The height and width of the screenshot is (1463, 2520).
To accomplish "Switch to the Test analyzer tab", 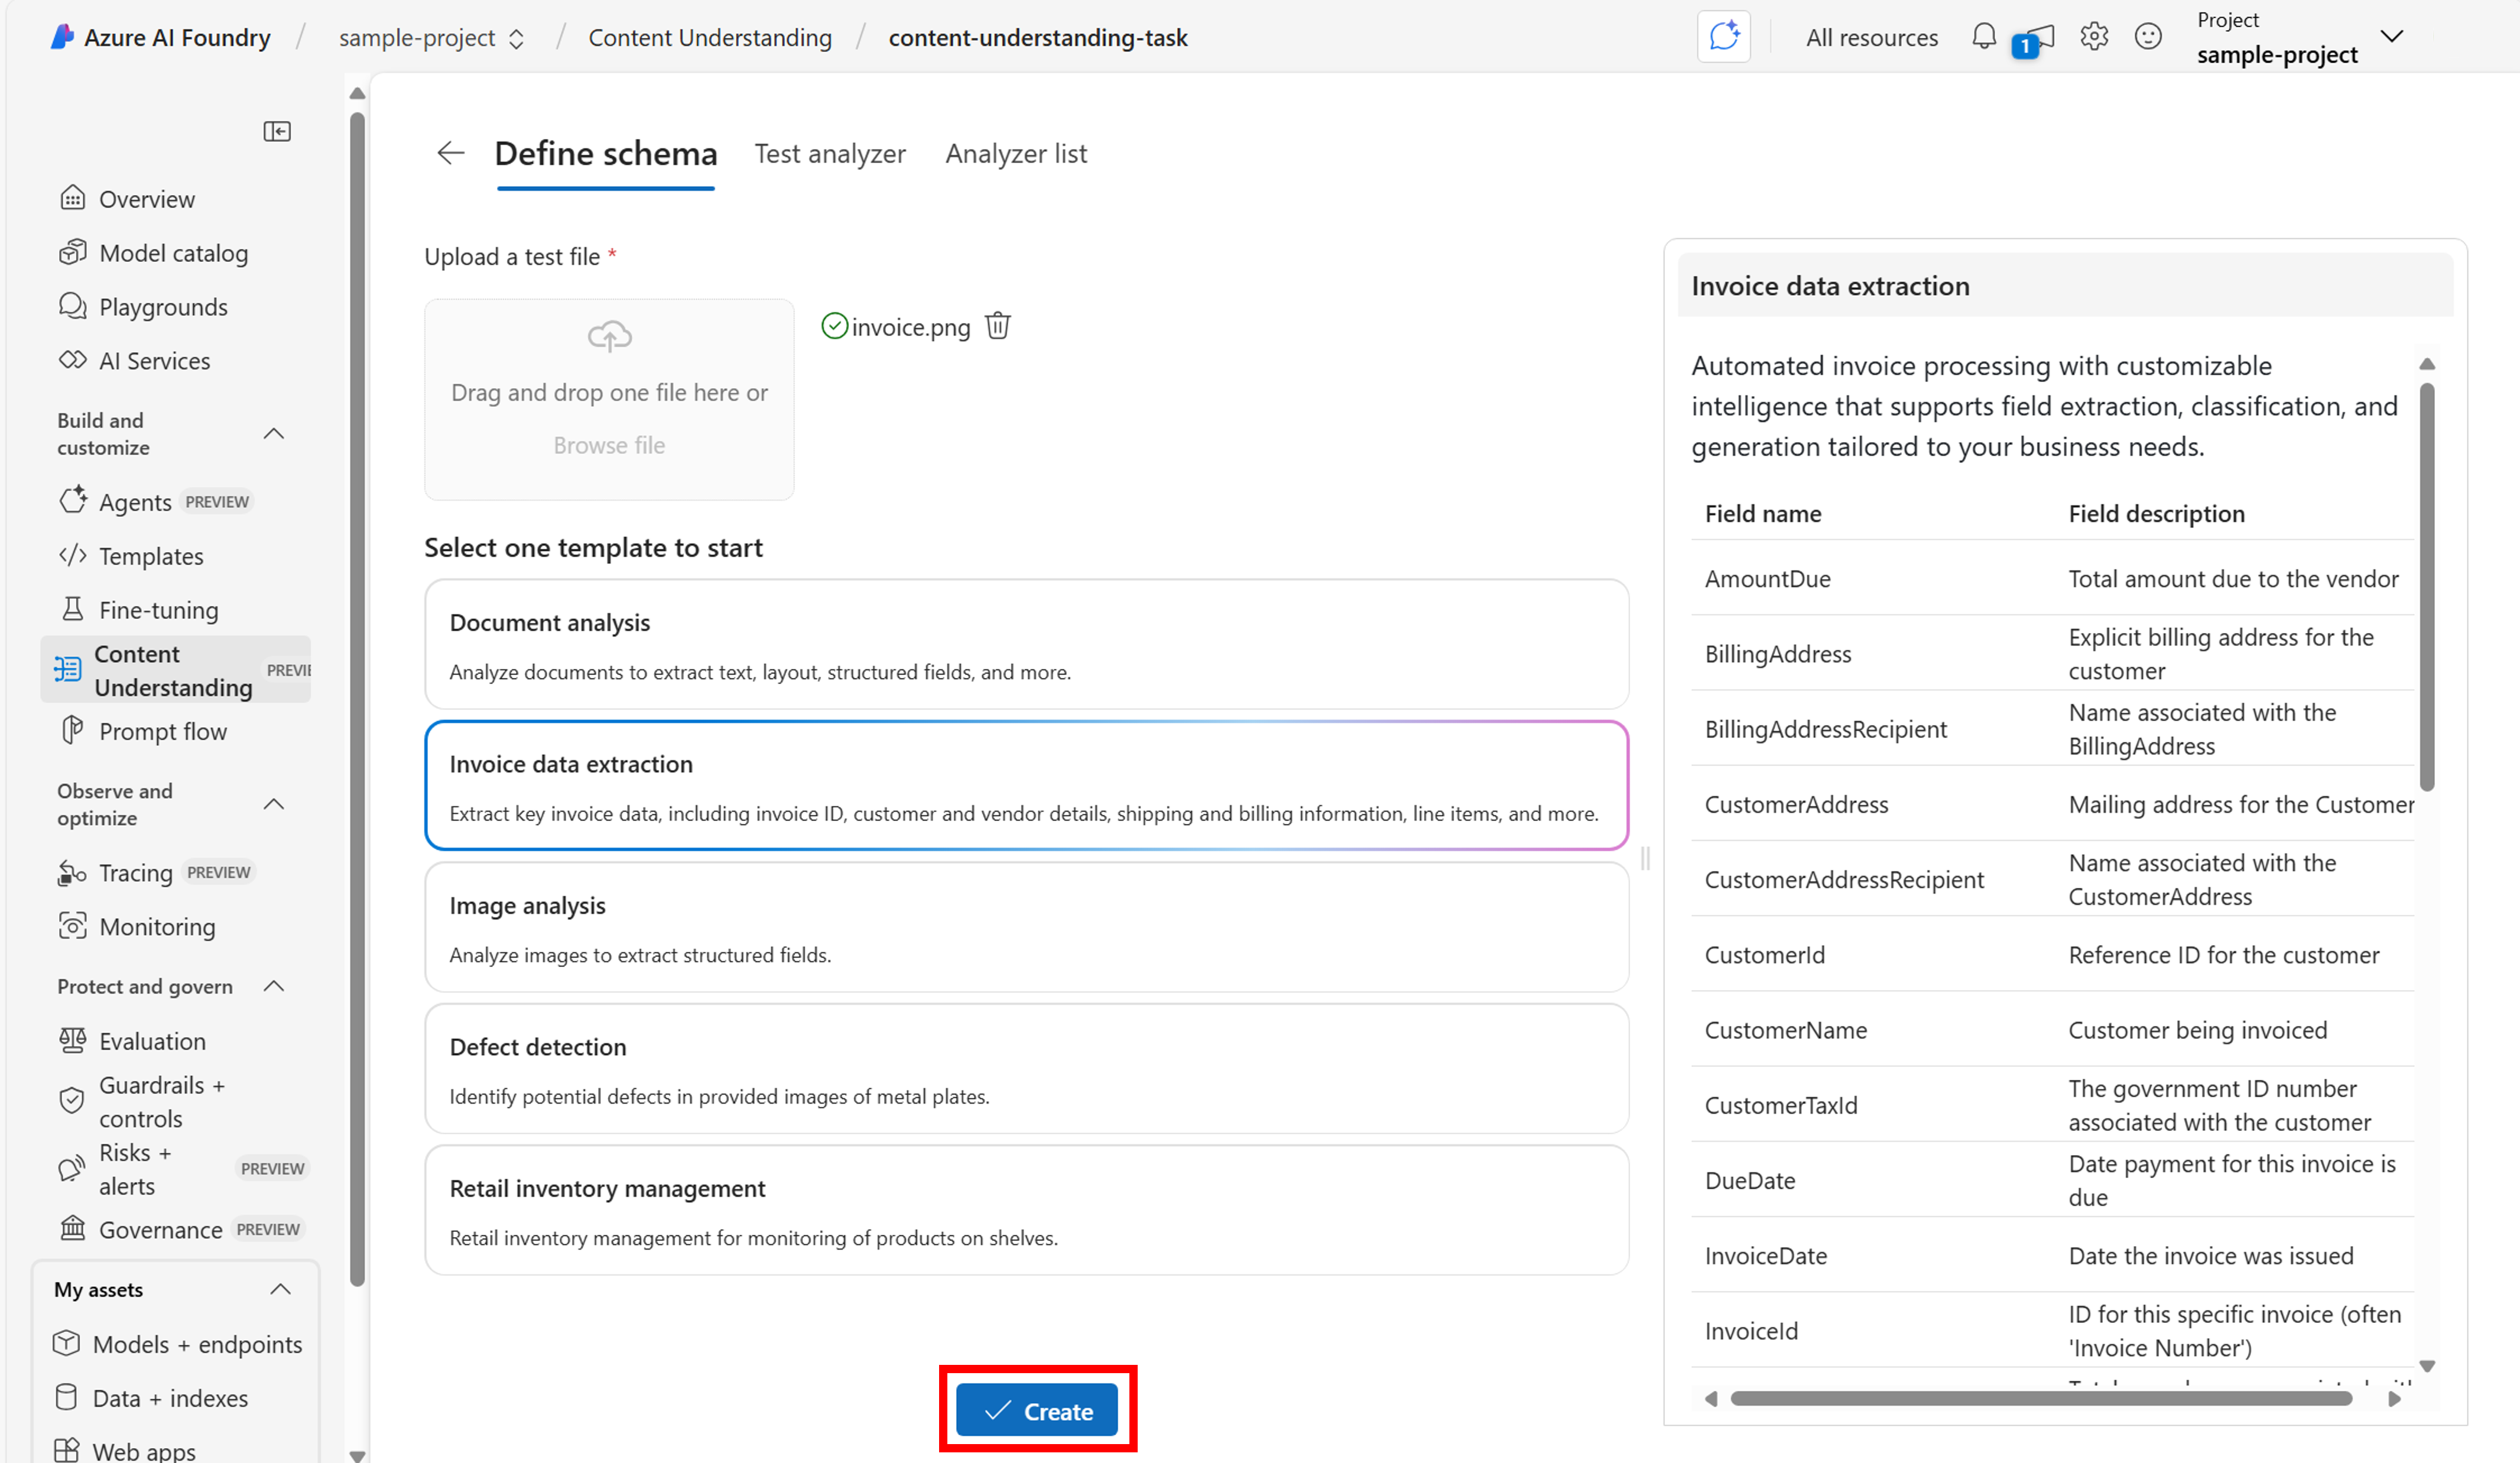I will [x=830, y=153].
